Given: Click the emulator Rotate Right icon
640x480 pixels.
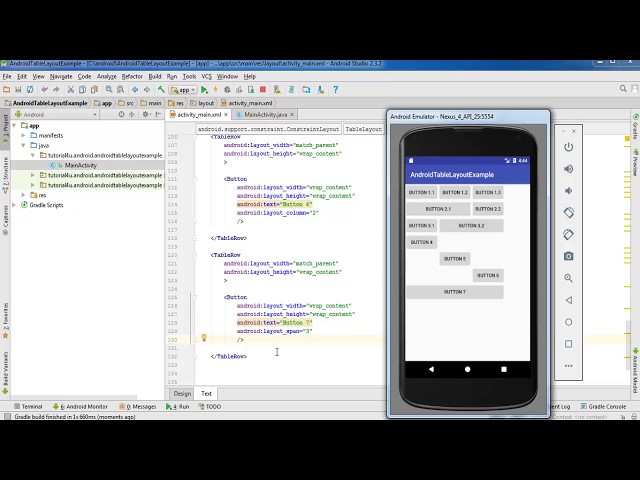Looking at the screenshot, I should click(568, 234).
